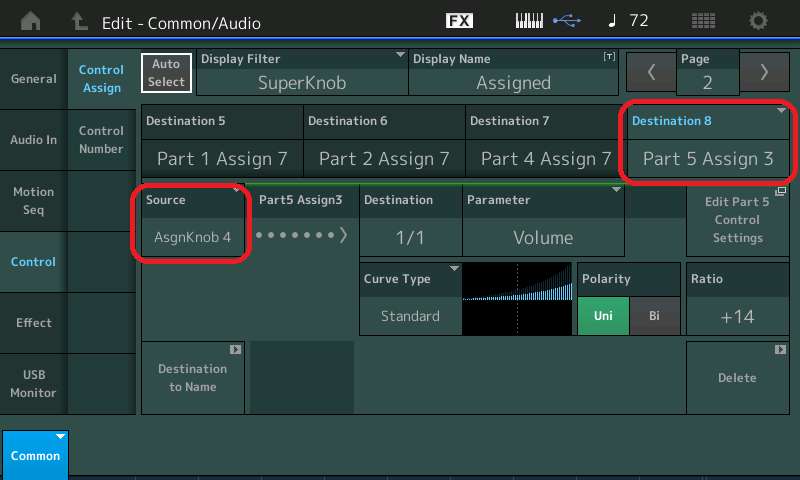The height and width of the screenshot is (480, 800).
Task: Toggle the Auto Select button
Action: [166, 72]
